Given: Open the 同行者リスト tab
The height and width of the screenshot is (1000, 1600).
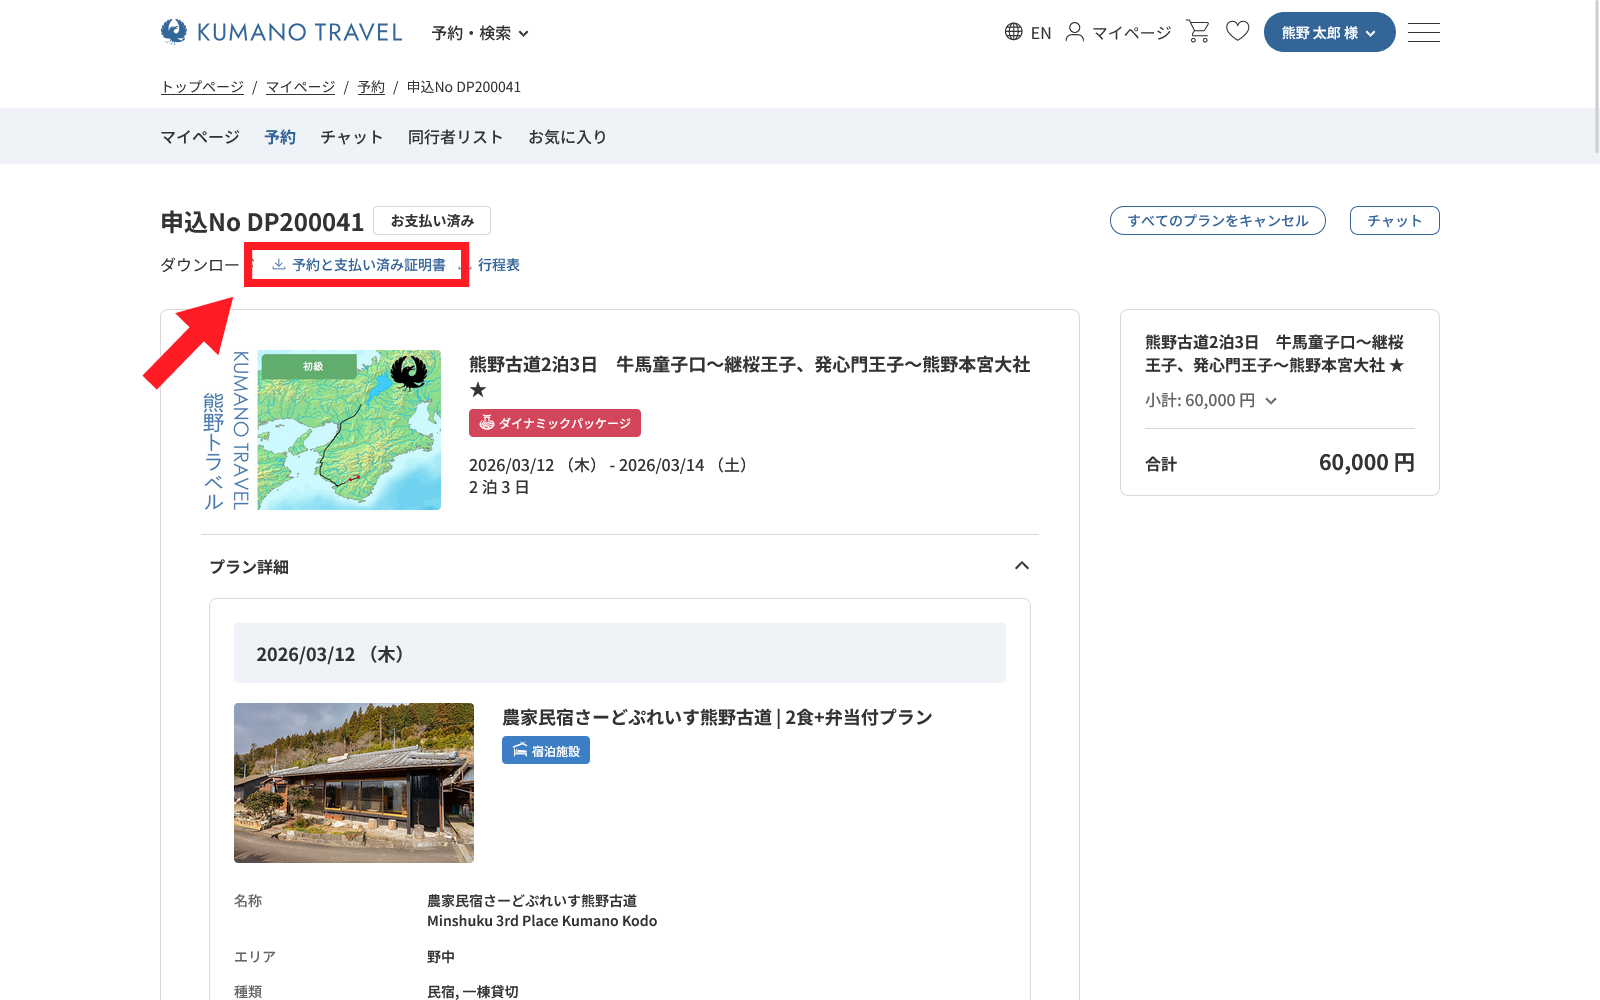Looking at the screenshot, I should tap(455, 137).
